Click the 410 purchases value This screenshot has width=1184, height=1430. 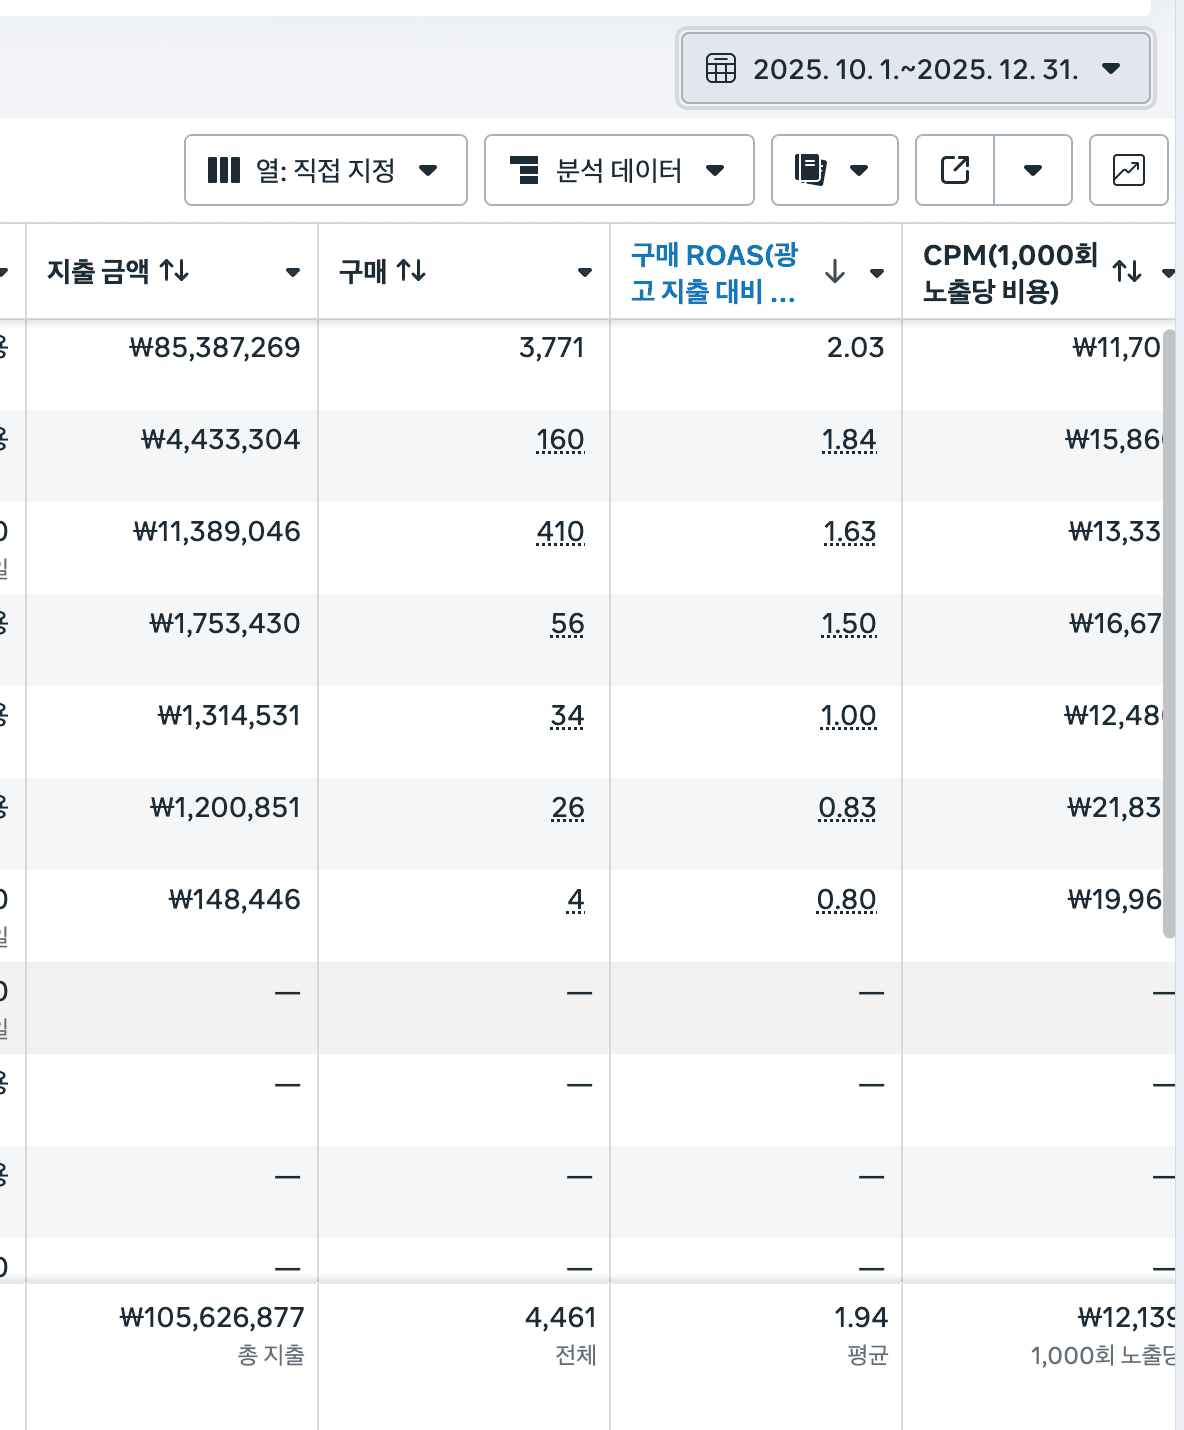[x=560, y=532]
